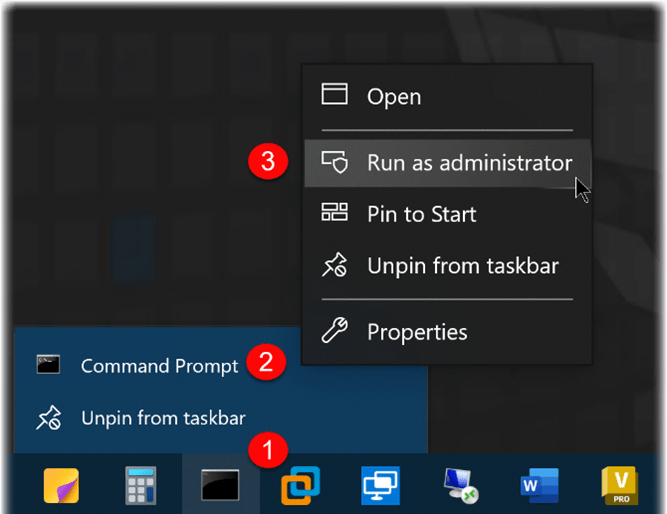Launch Calculator from the taskbar
Image resolution: width=667 pixels, height=514 pixels.
(x=140, y=485)
